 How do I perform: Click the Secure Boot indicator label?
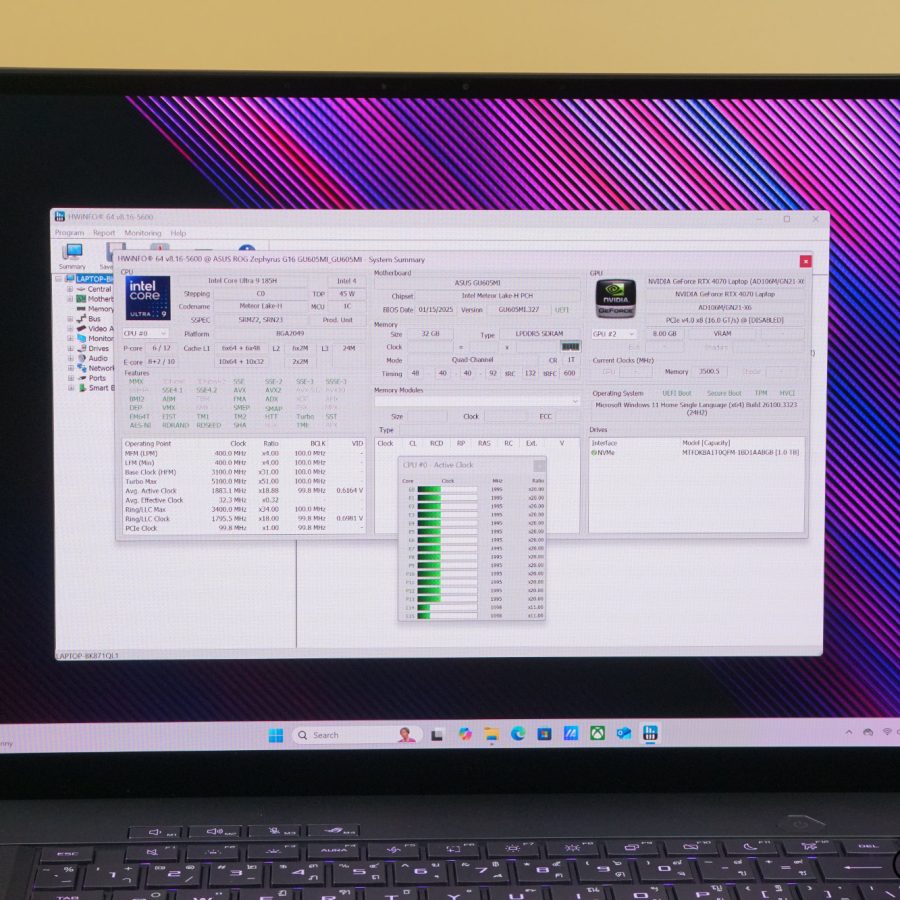pyautogui.click(x=724, y=393)
